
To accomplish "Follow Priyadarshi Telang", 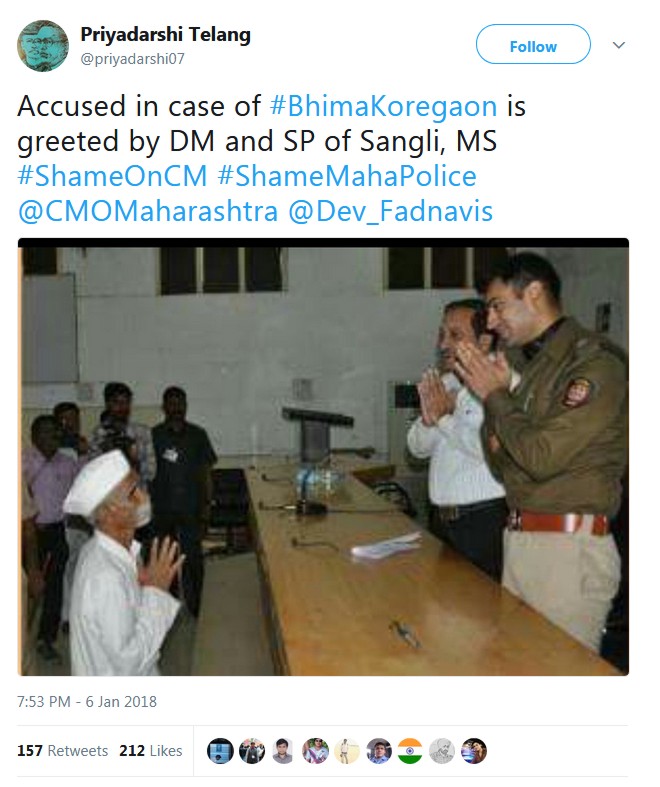I will click(533, 44).
